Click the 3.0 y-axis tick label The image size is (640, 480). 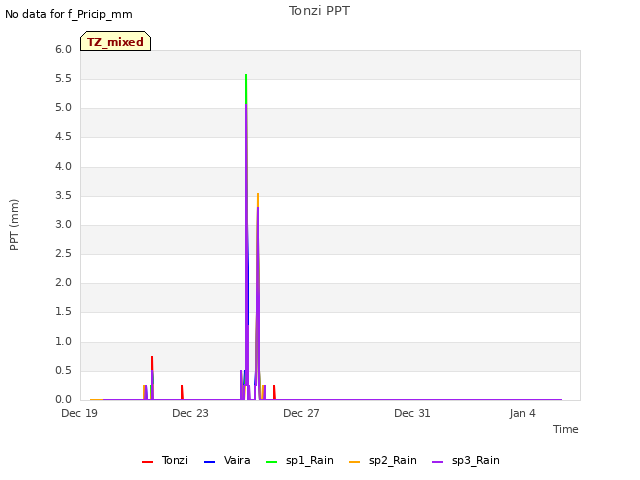[x=63, y=224]
